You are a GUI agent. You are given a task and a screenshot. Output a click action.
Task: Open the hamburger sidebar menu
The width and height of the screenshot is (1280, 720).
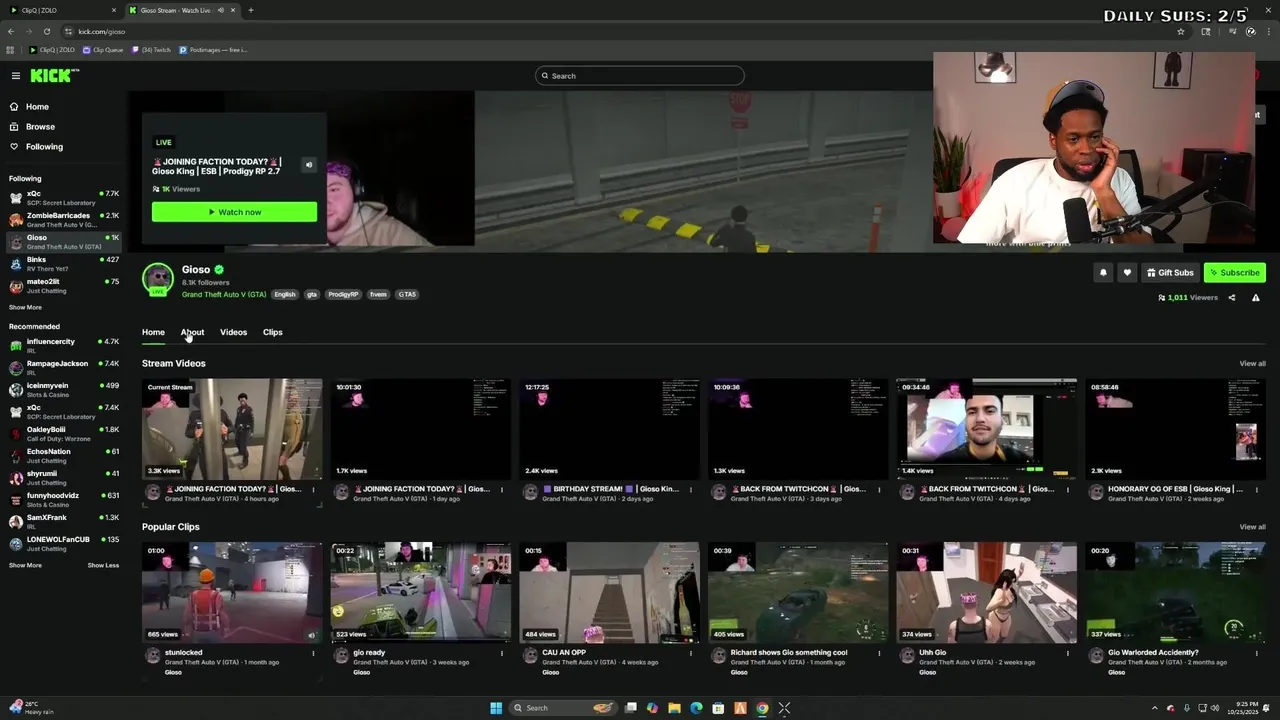coord(16,76)
